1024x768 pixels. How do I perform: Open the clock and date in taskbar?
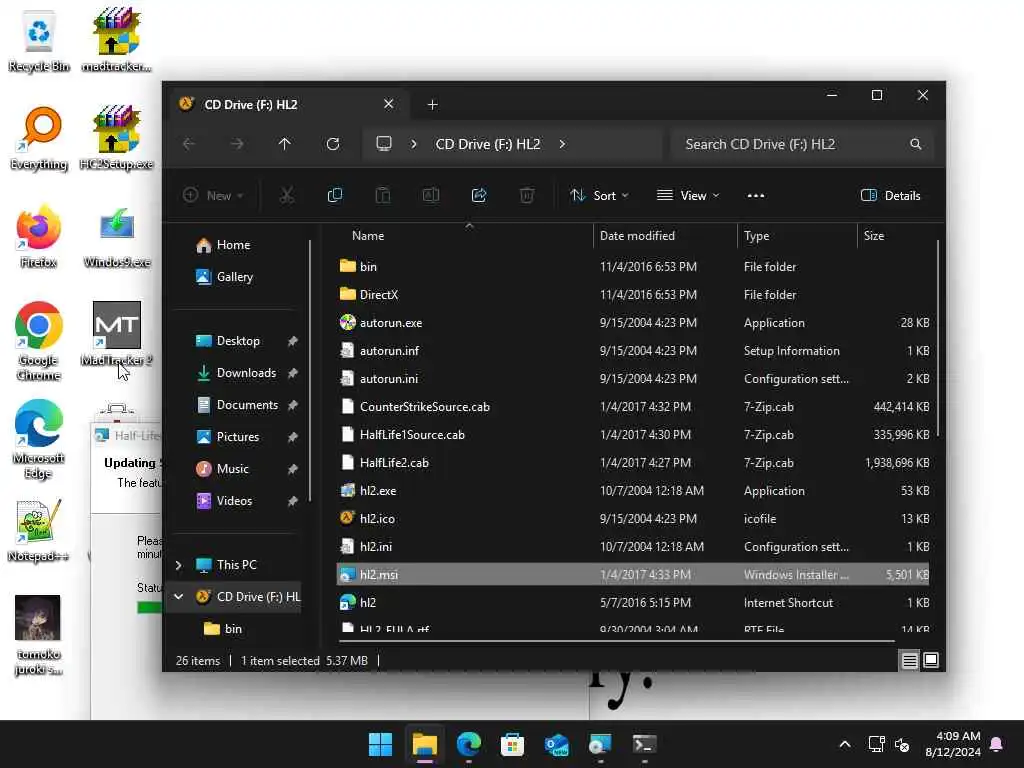pyautogui.click(x=953, y=744)
